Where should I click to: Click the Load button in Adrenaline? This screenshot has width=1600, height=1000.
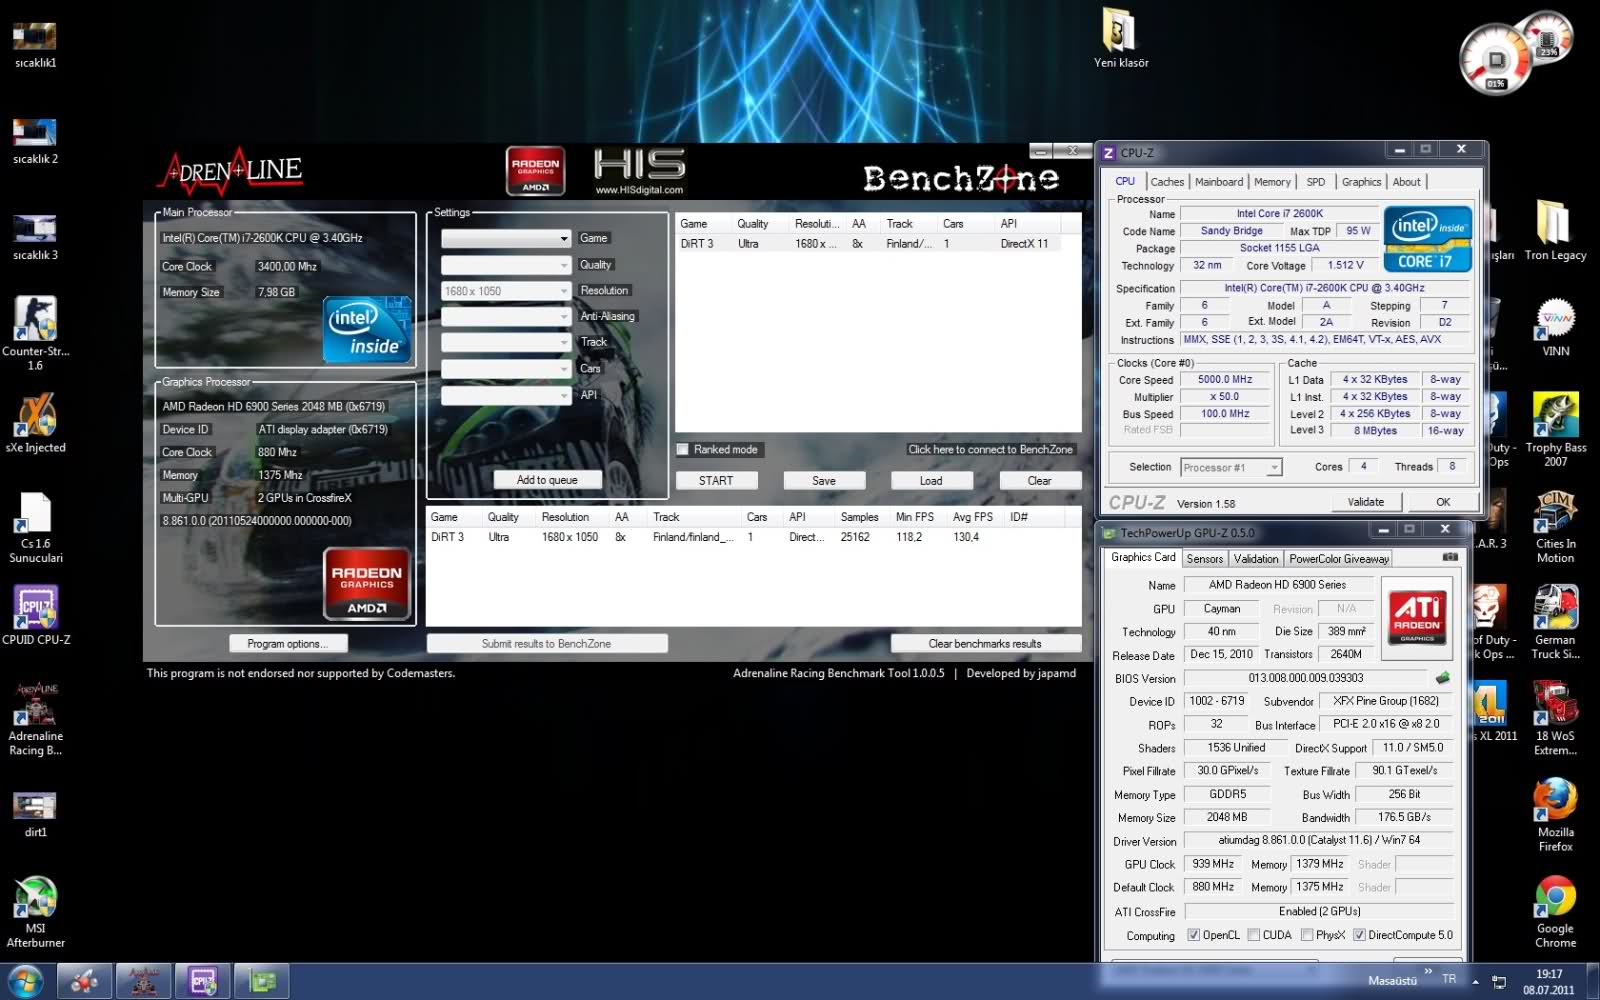click(x=931, y=481)
